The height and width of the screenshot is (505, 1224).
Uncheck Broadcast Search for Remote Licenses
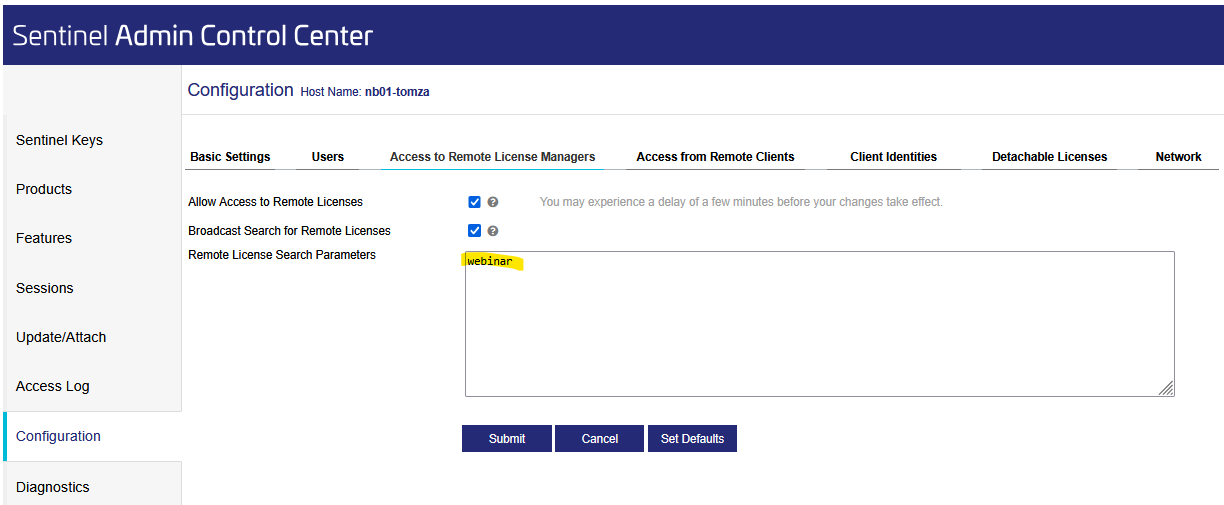[475, 231]
